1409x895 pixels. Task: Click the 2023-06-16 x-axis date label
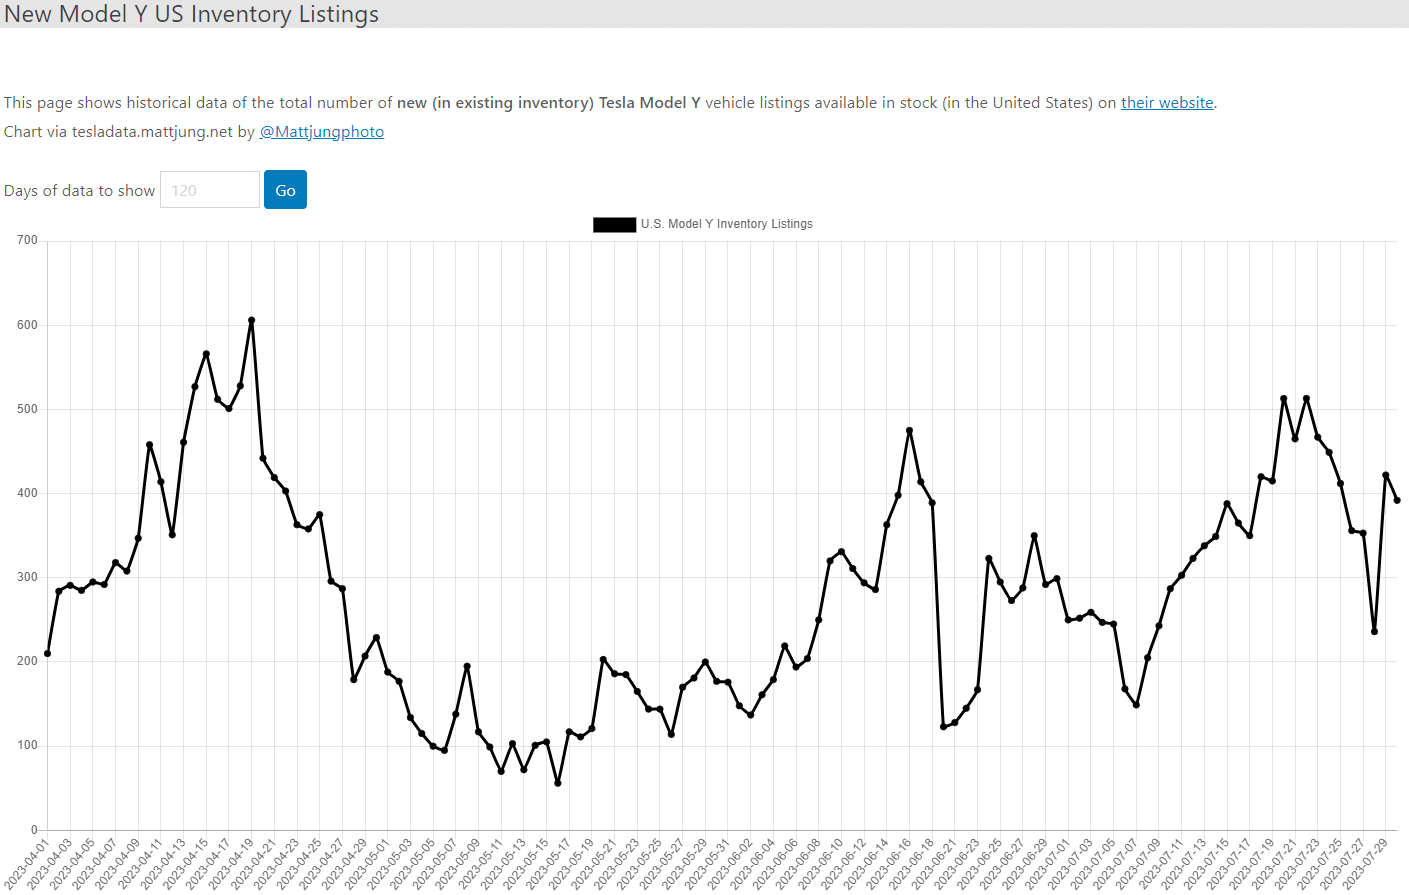point(888,864)
